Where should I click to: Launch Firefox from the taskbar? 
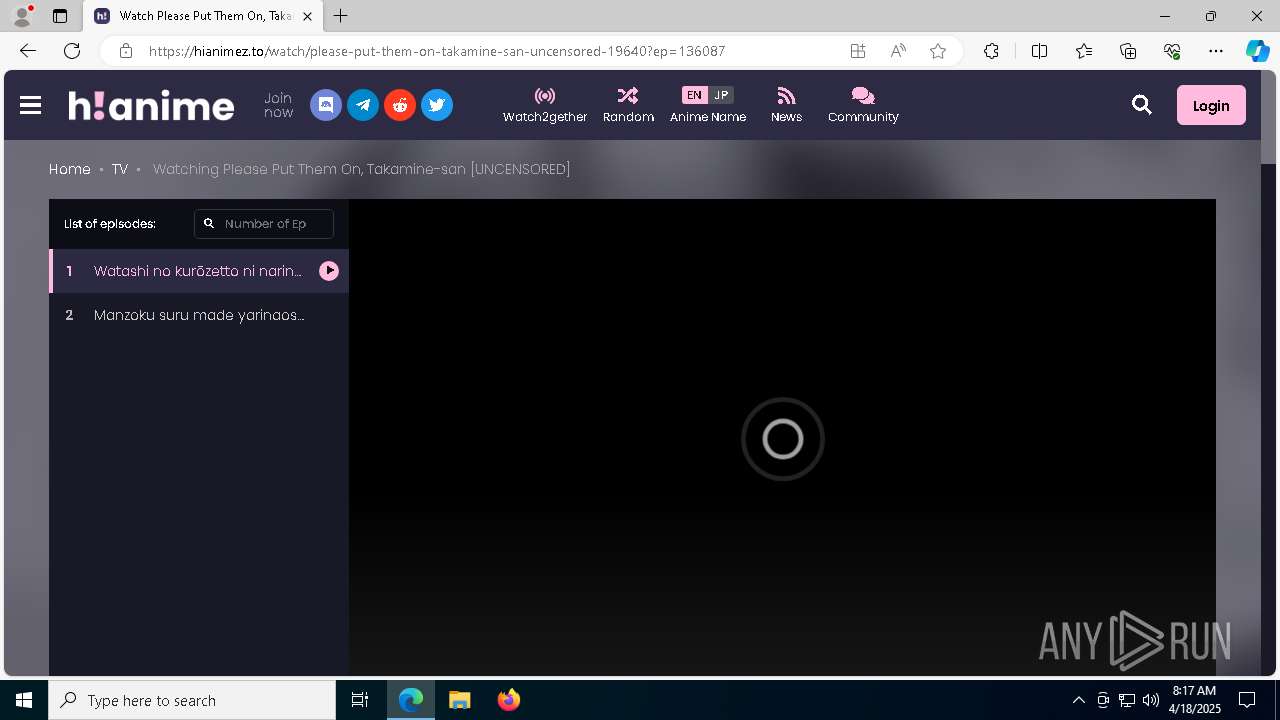[x=508, y=700]
